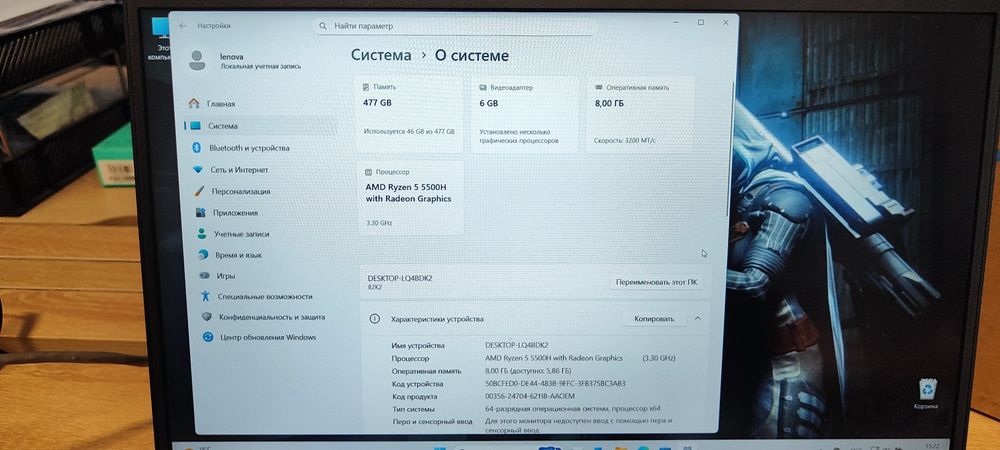This screenshot has height=450, width=1000.
Task: Click the lenova account avatar
Action: pyautogui.click(x=197, y=60)
